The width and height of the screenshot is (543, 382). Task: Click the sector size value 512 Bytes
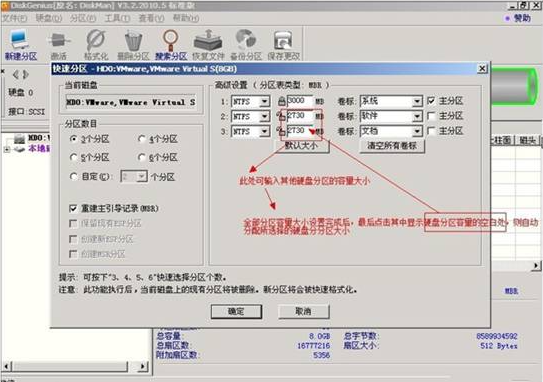point(499,345)
